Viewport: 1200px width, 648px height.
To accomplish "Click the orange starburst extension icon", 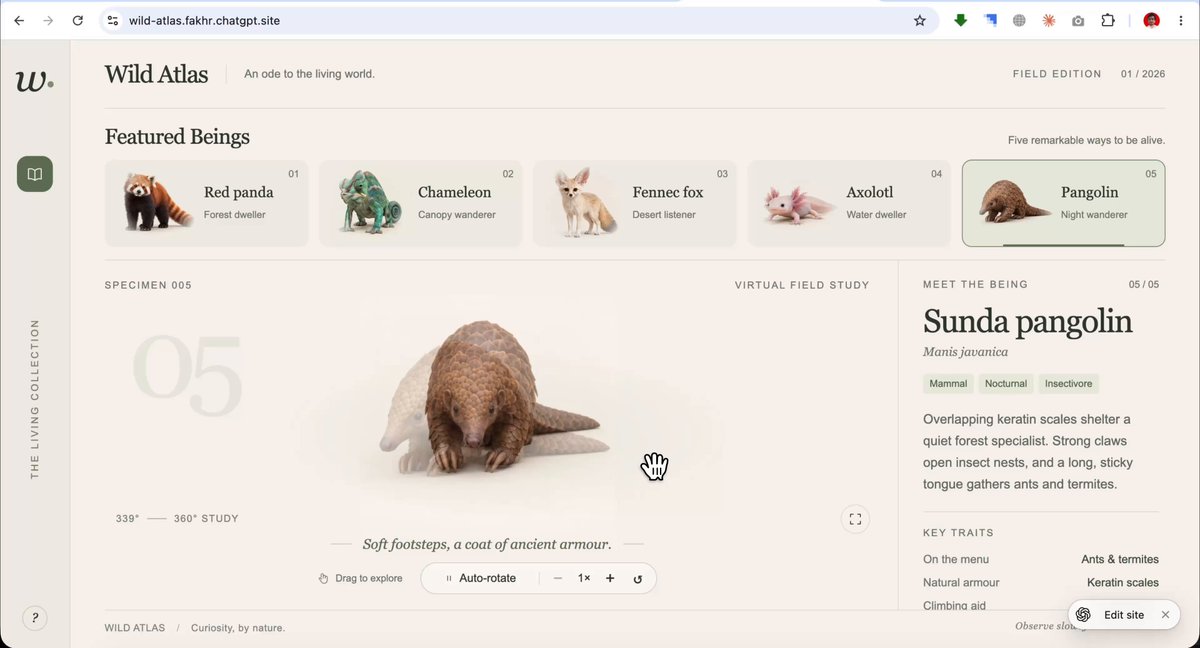I will tap(1048, 20).
